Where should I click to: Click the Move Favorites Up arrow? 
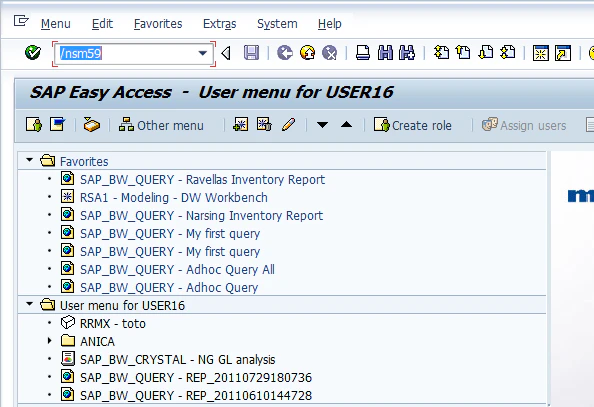pyautogui.click(x=347, y=124)
